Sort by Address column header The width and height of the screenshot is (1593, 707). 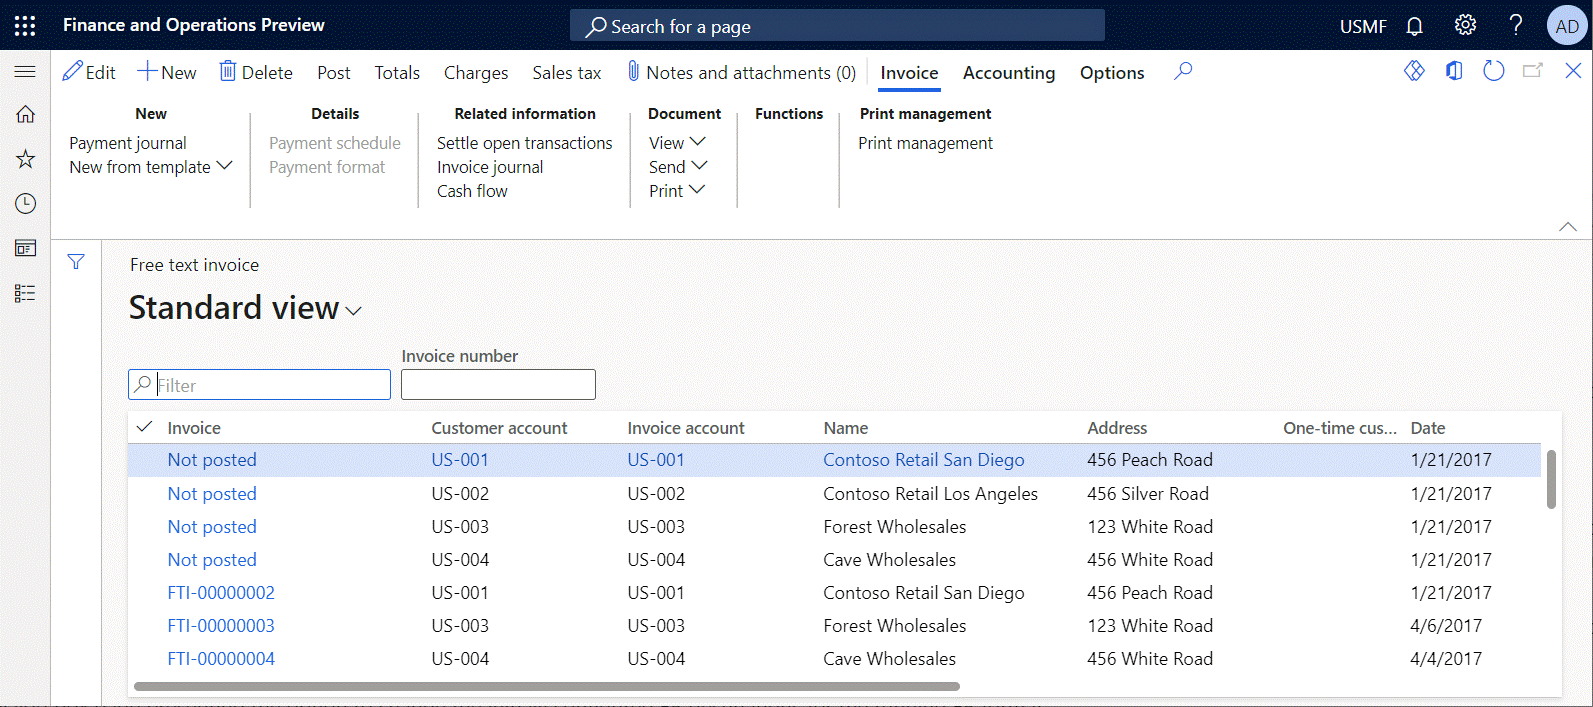click(x=1117, y=428)
